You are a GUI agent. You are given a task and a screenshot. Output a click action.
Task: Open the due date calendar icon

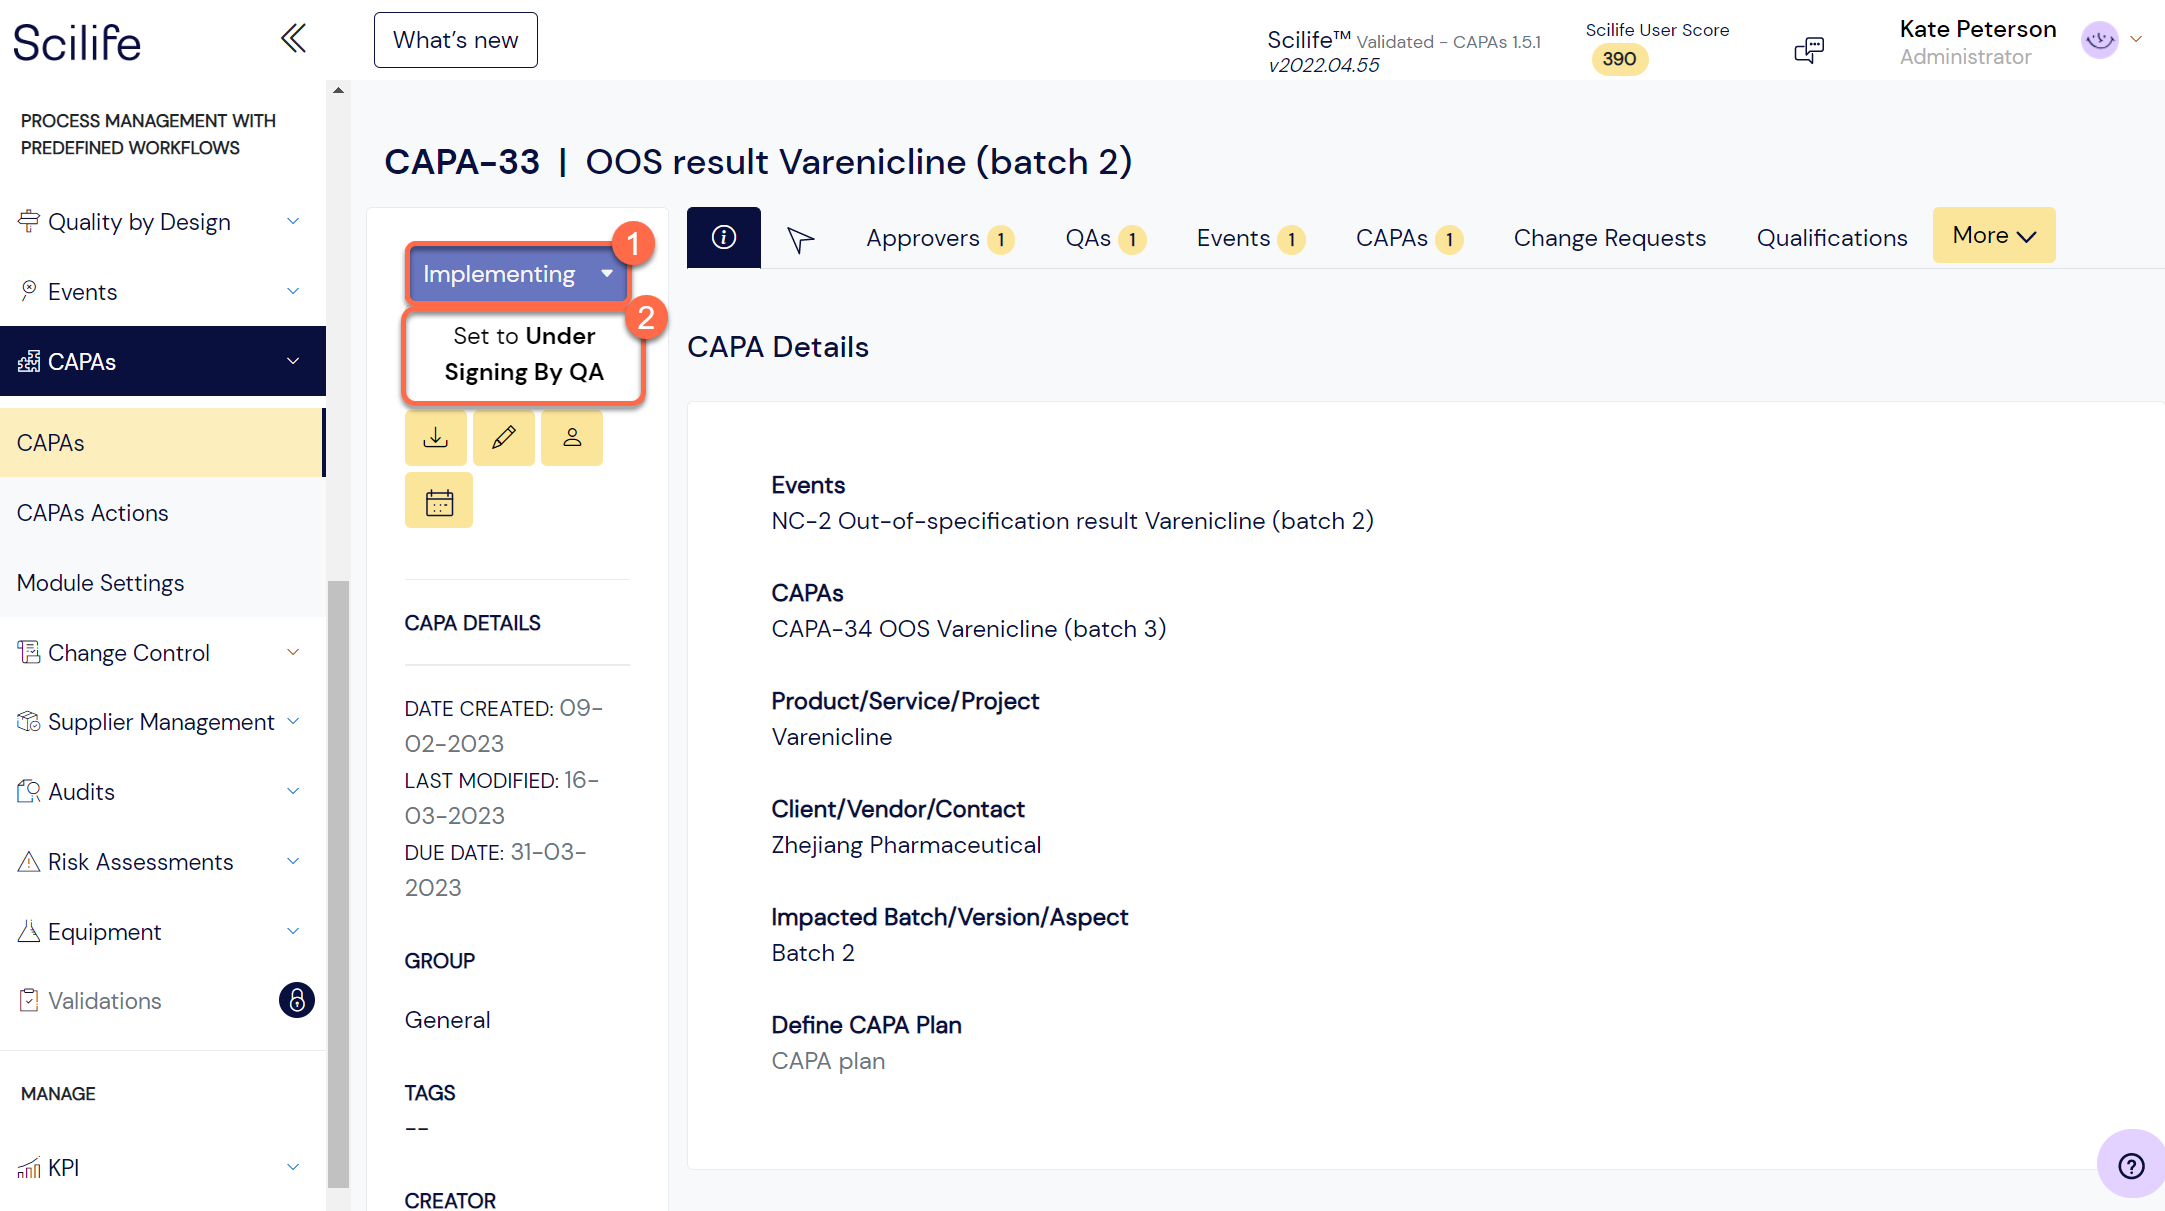click(438, 500)
